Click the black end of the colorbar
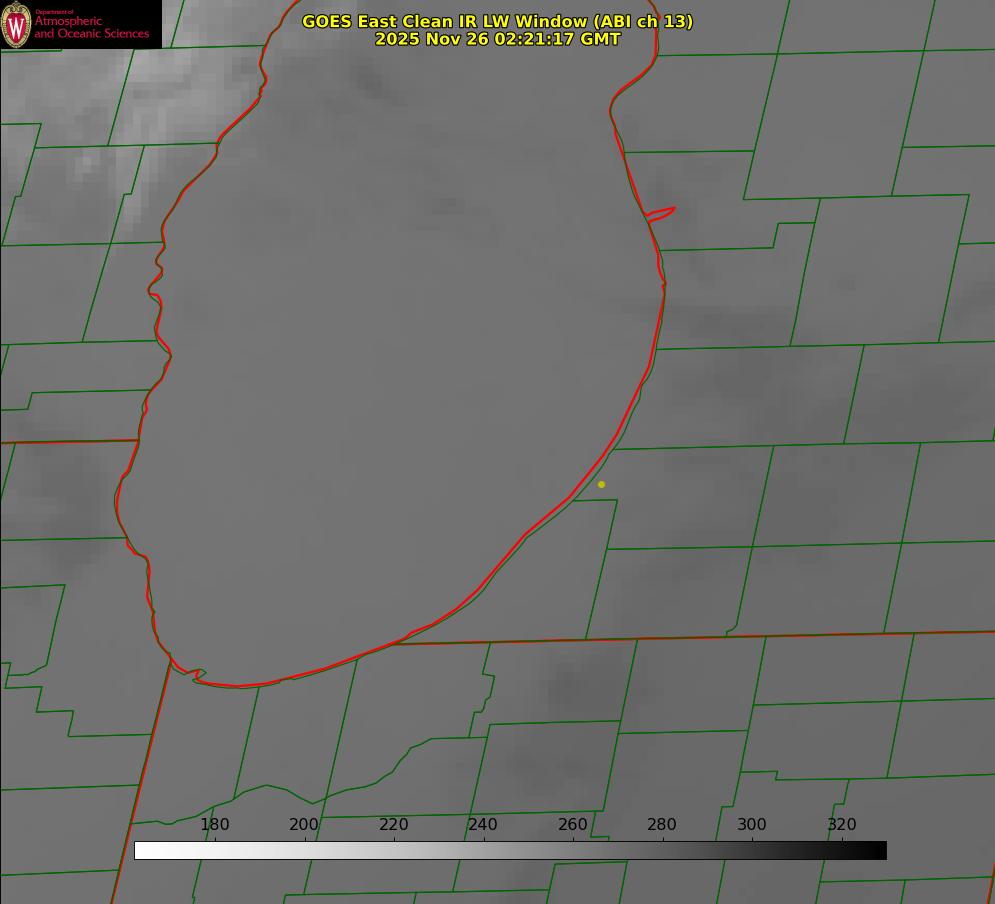 (879, 850)
